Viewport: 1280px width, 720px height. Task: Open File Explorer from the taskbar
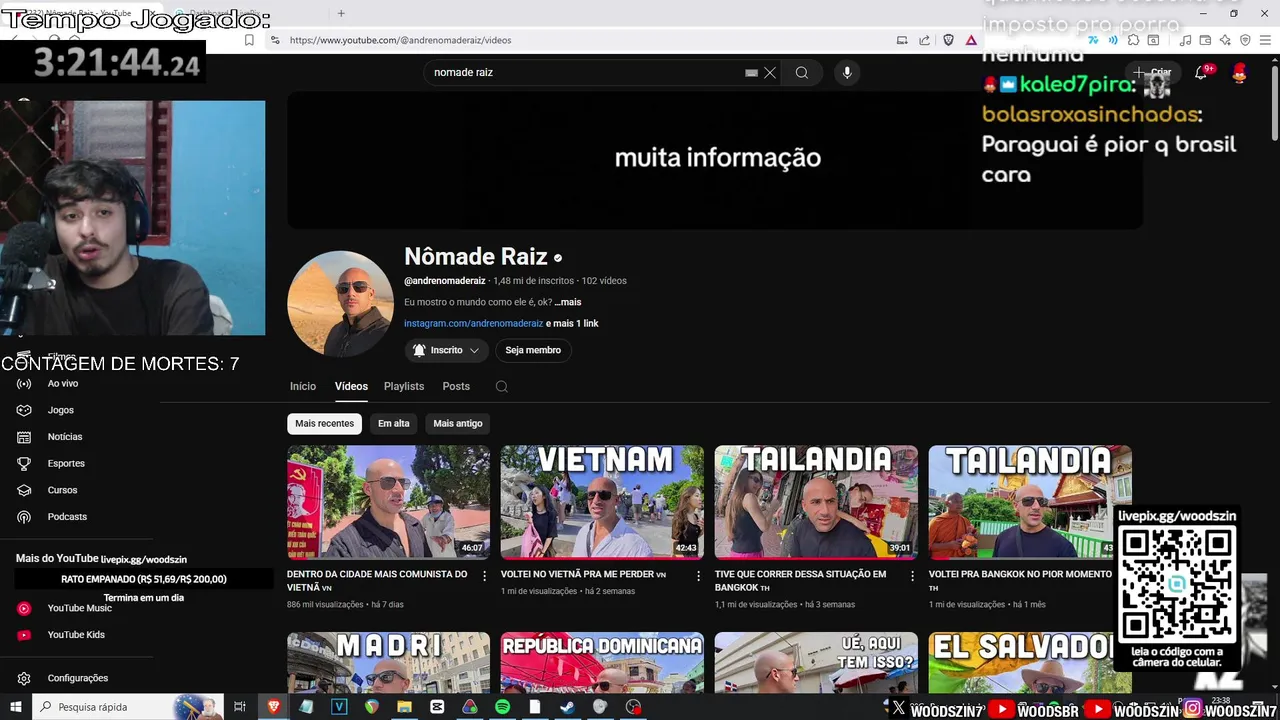point(404,706)
